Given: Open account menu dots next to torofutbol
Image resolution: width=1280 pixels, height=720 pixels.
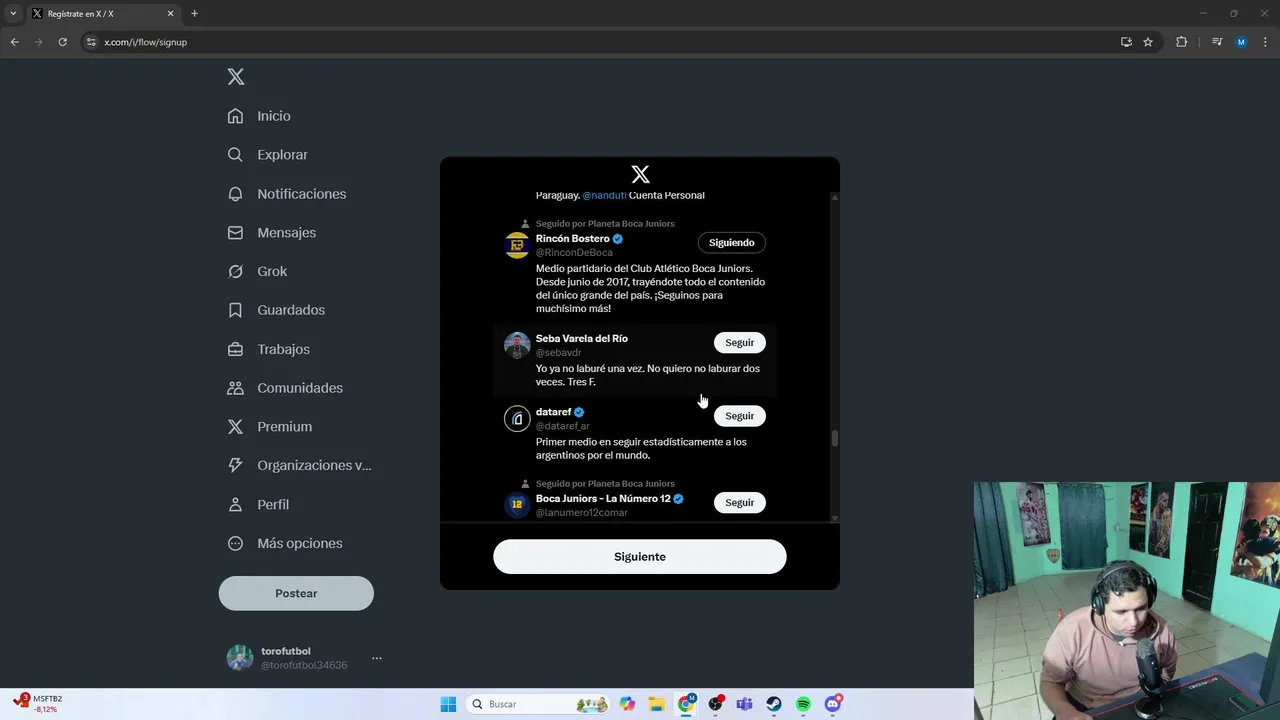Looking at the screenshot, I should [x=377, y=658].
